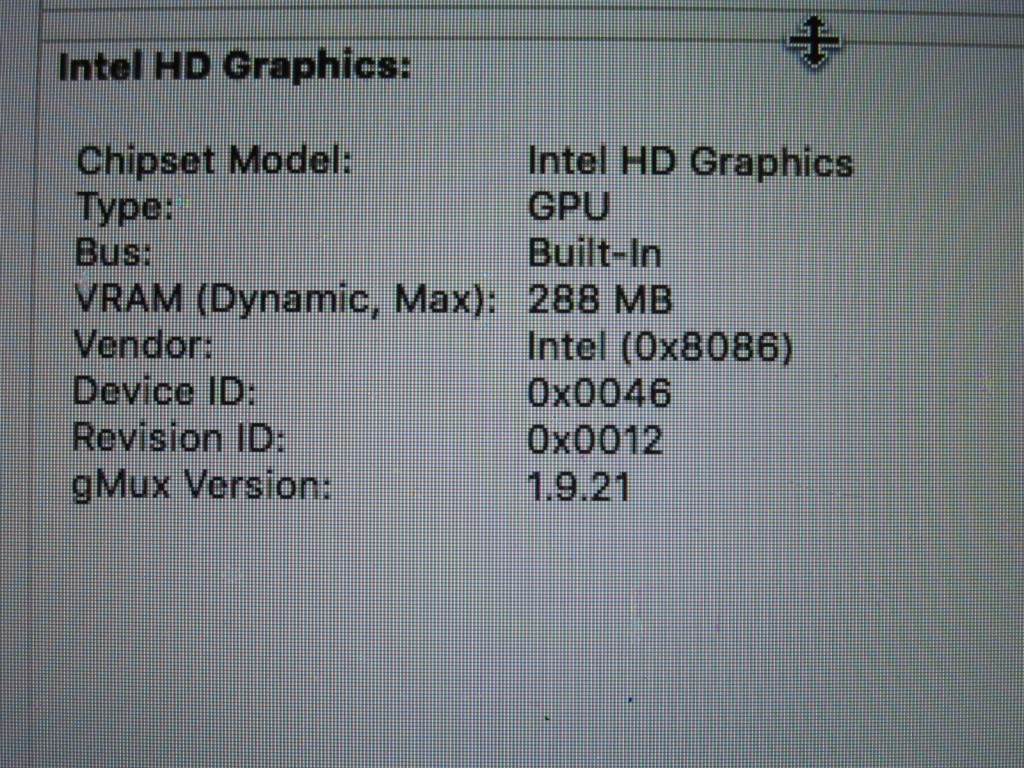Click the 'VRAM (Dynamic, Max):' label
Viewport: 1024px width, 768px height.
coord(285,300)
